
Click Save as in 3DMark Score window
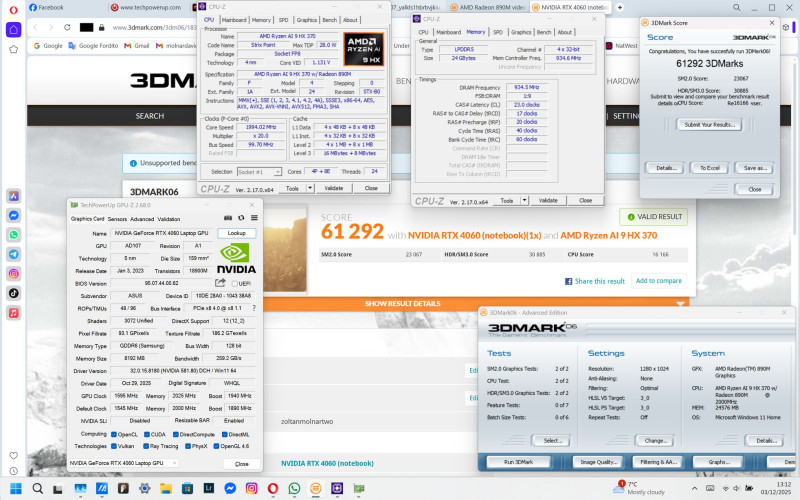754,168
